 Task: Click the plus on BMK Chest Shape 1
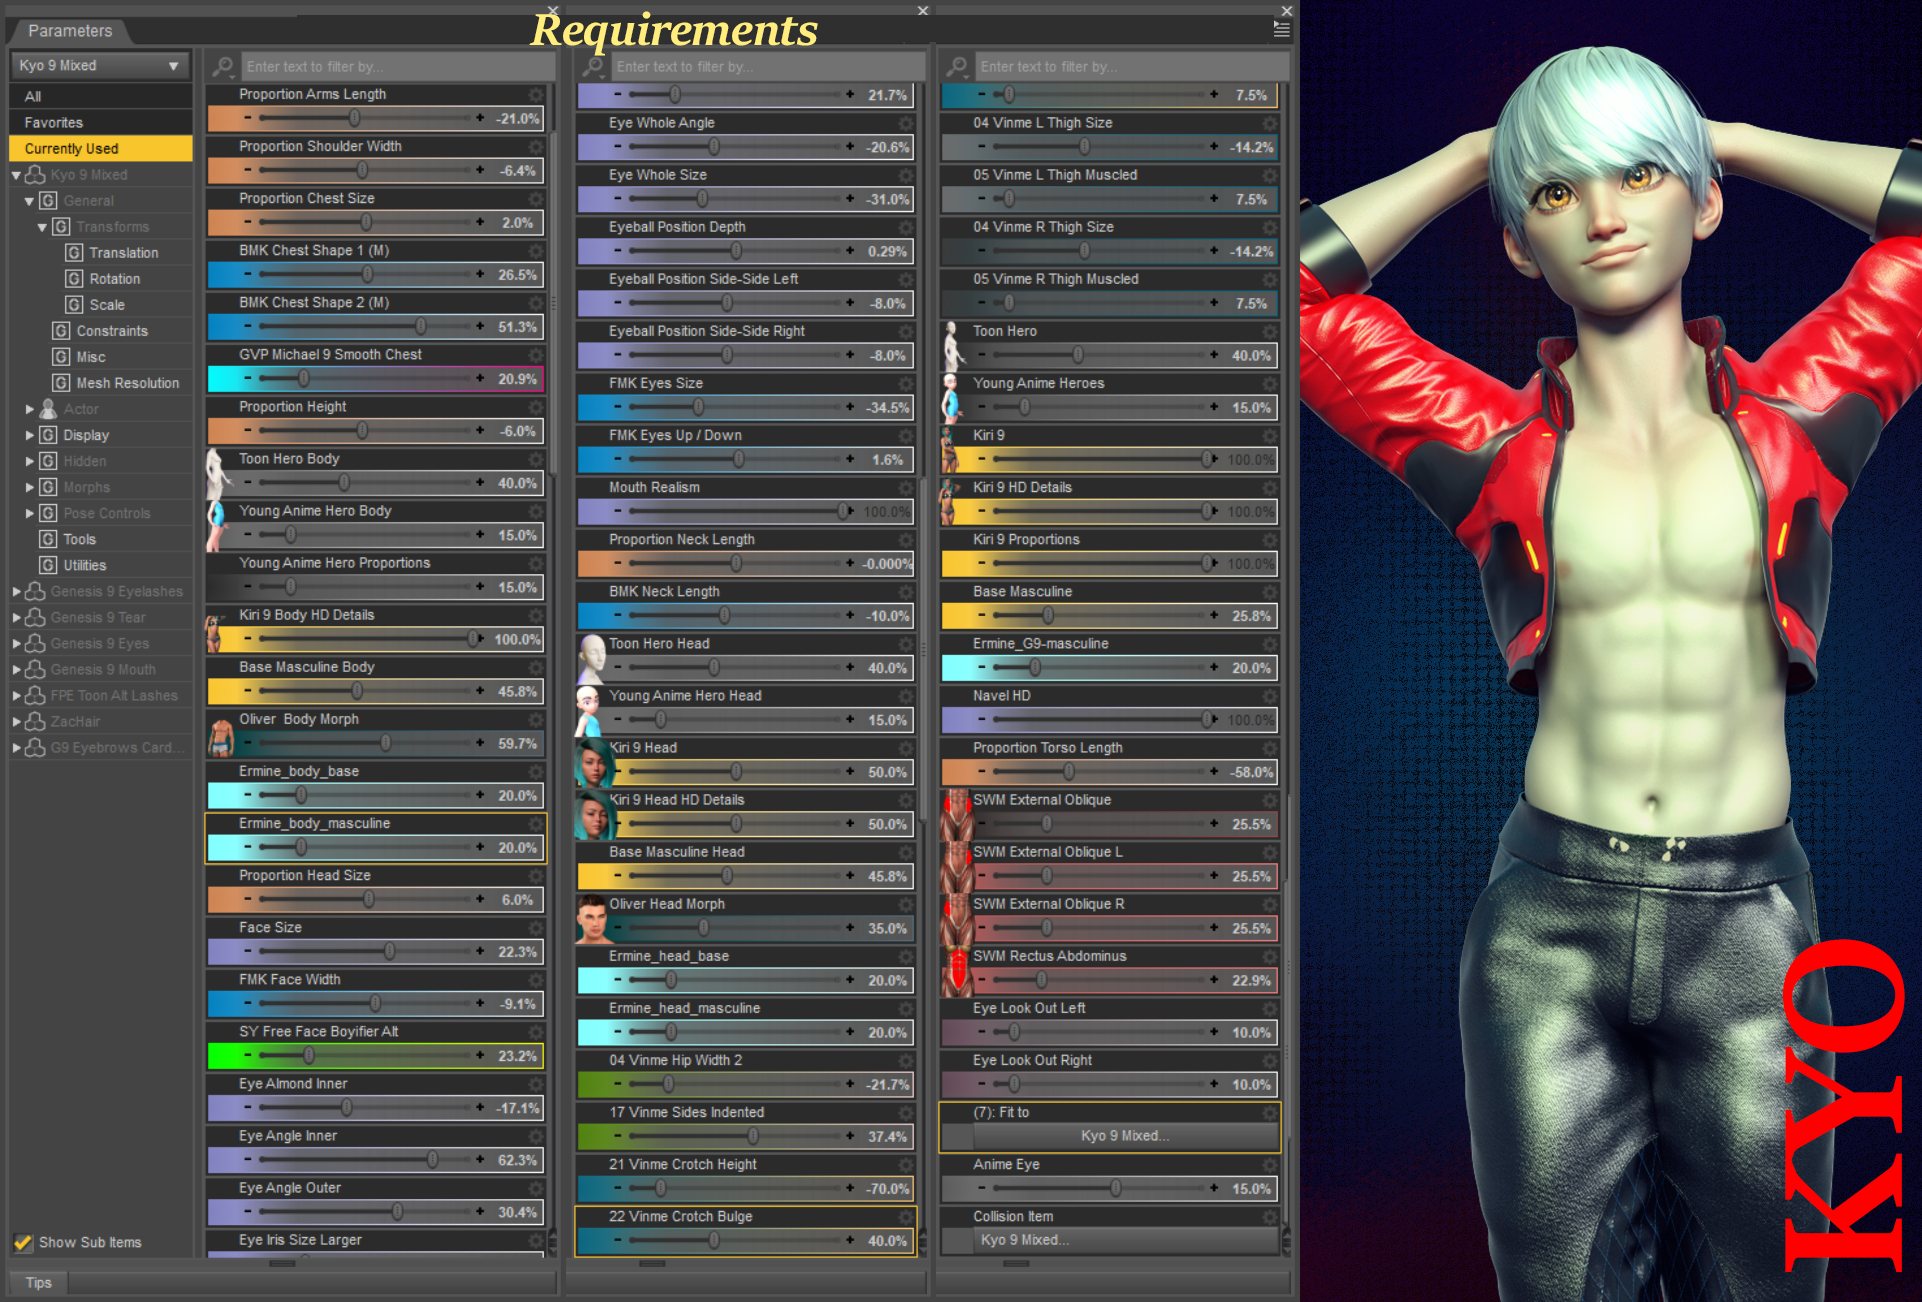tap(480, 274)
